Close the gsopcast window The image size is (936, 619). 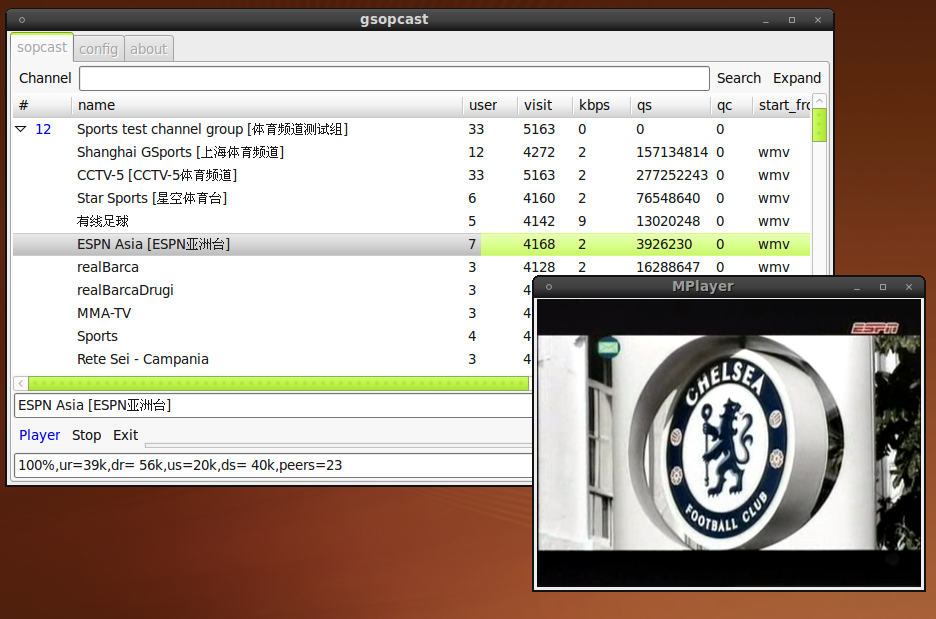tap(818, 20)
